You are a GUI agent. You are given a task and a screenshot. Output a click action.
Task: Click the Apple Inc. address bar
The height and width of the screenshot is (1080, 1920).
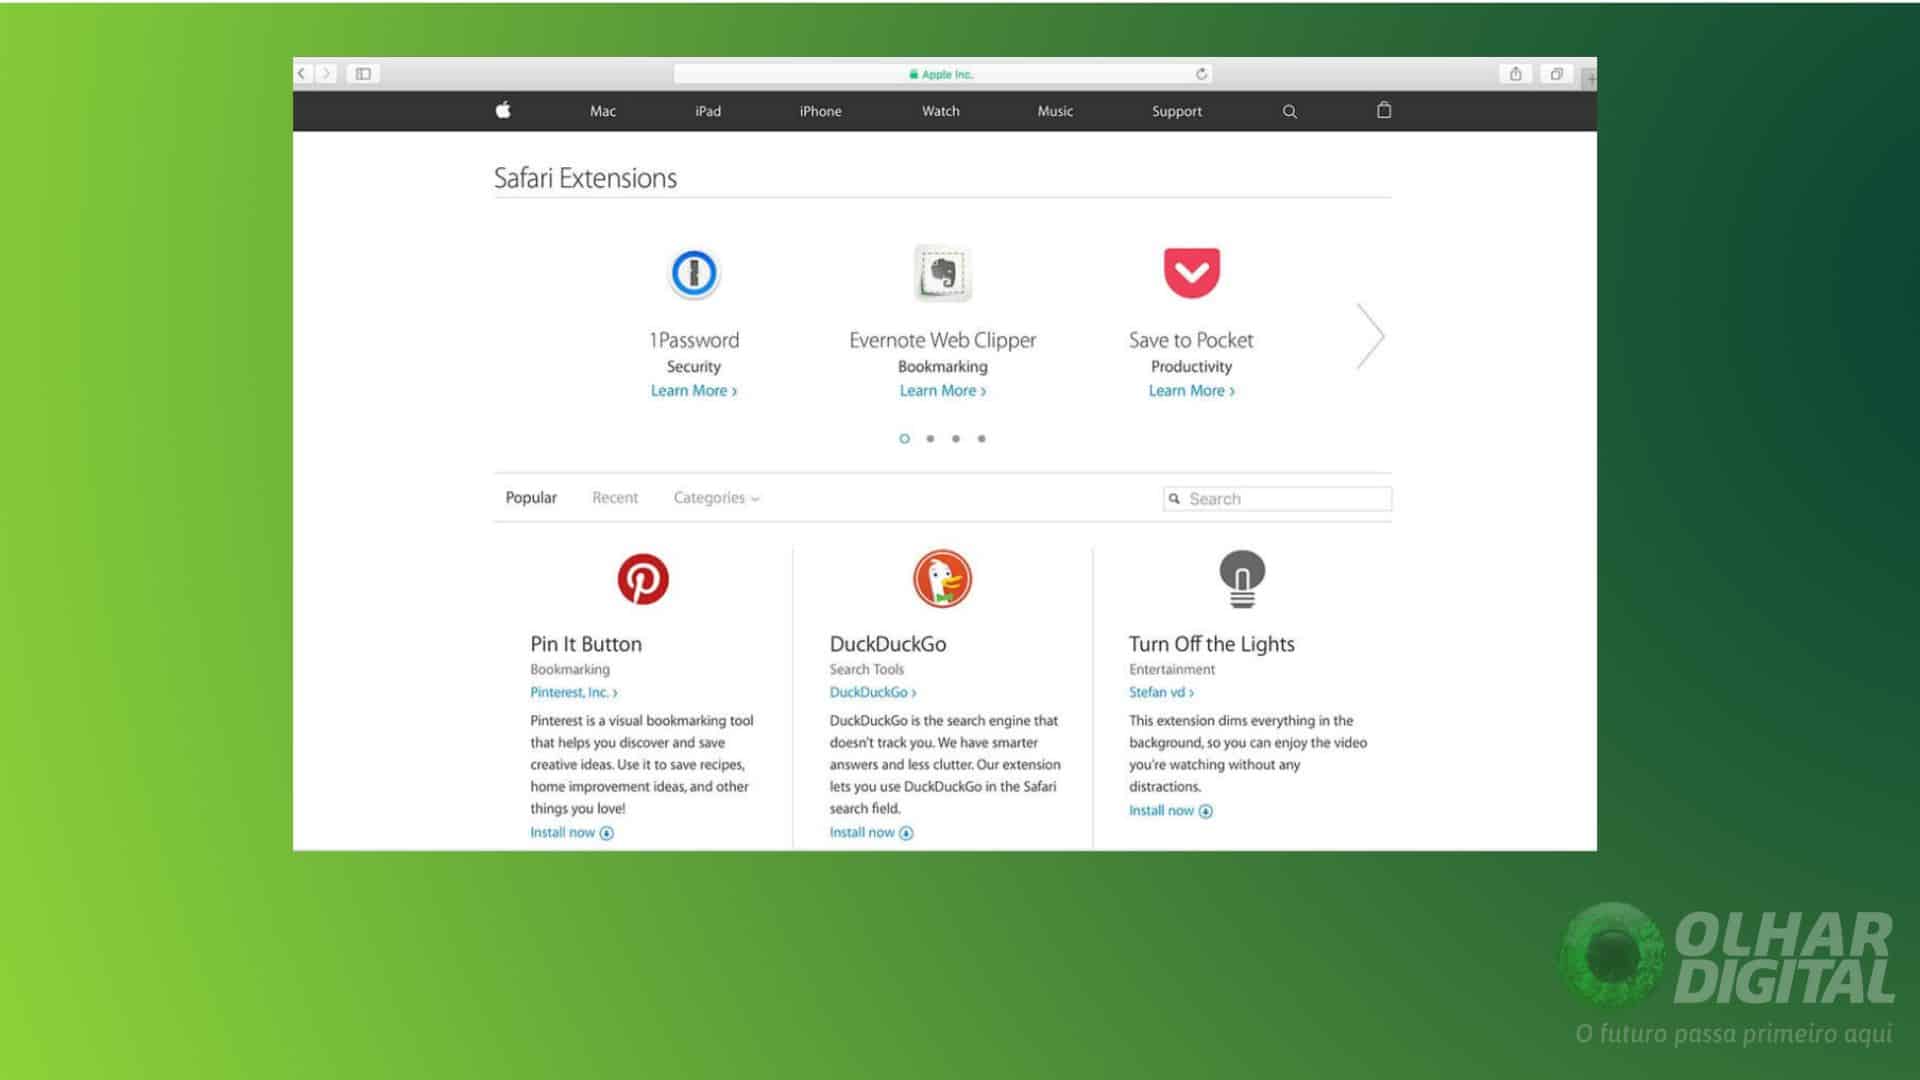(x=943, y=74)
